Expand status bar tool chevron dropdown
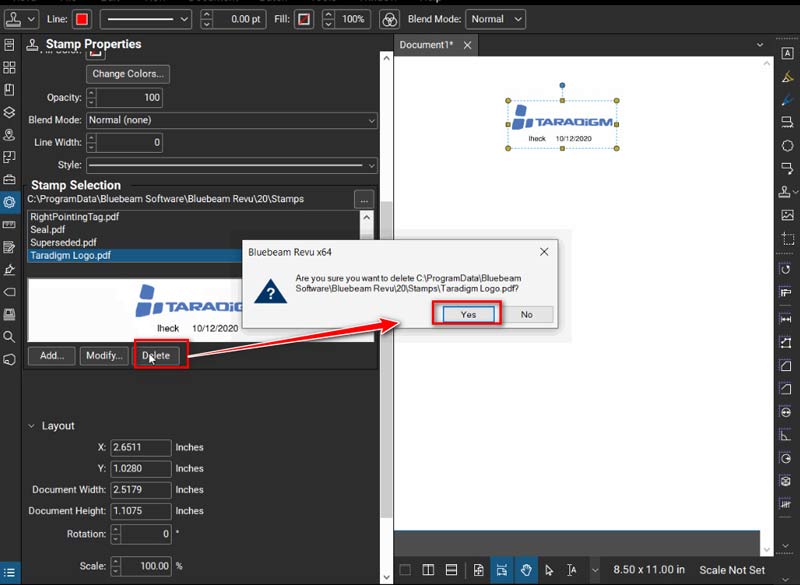The height and width of the screenshot is (585, 800). point(594,570)
